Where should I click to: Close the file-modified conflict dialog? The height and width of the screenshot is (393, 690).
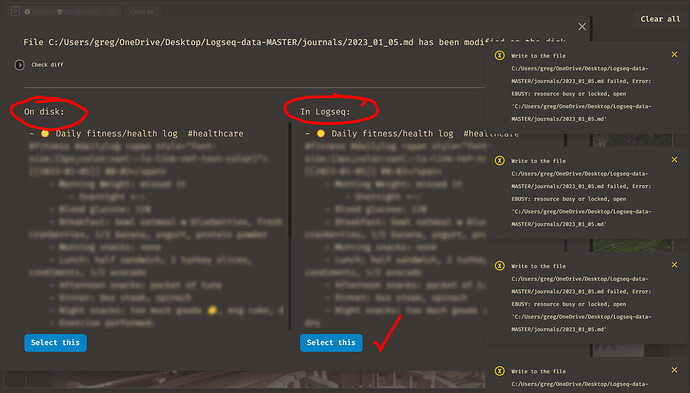coord(582,27)
